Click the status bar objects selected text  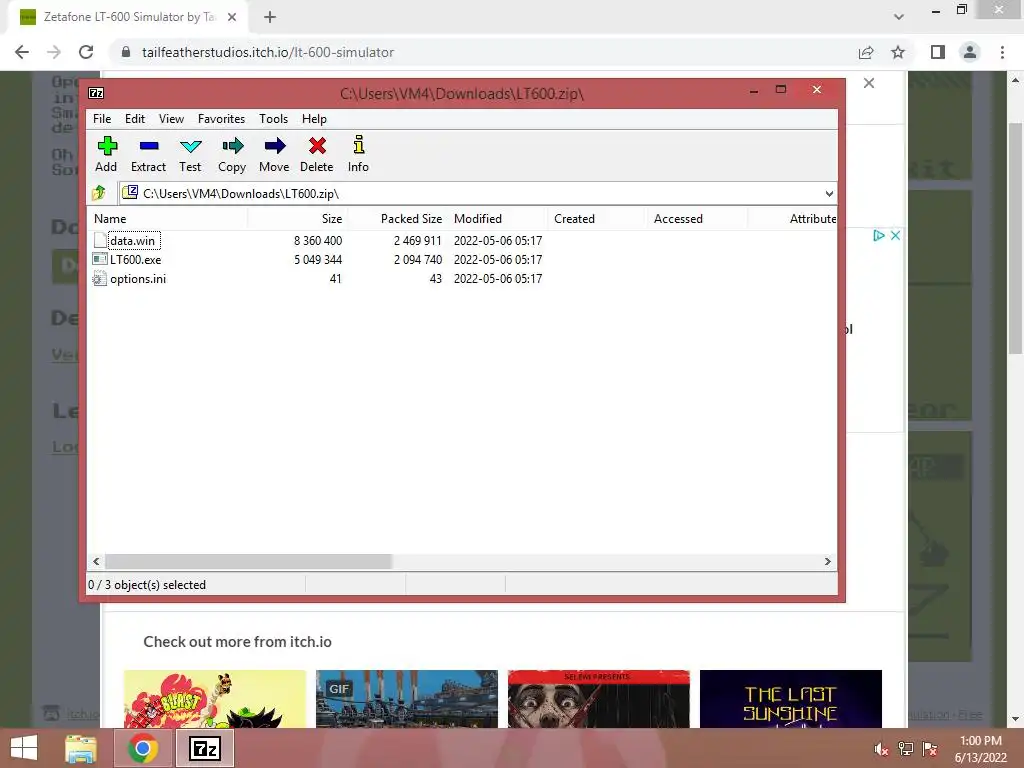pos(147,584)
